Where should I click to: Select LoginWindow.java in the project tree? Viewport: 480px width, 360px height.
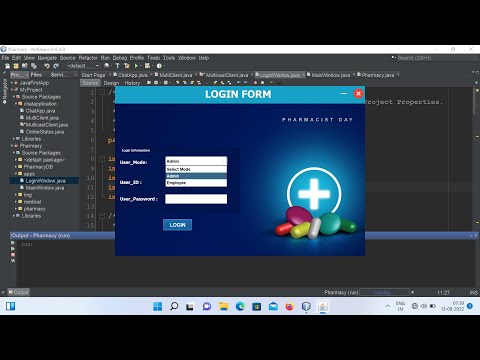[46, 181]
